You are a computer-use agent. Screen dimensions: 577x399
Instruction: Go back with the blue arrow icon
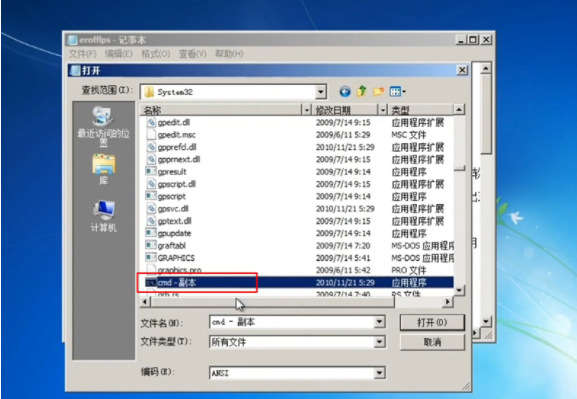click(x=344, y=91)
